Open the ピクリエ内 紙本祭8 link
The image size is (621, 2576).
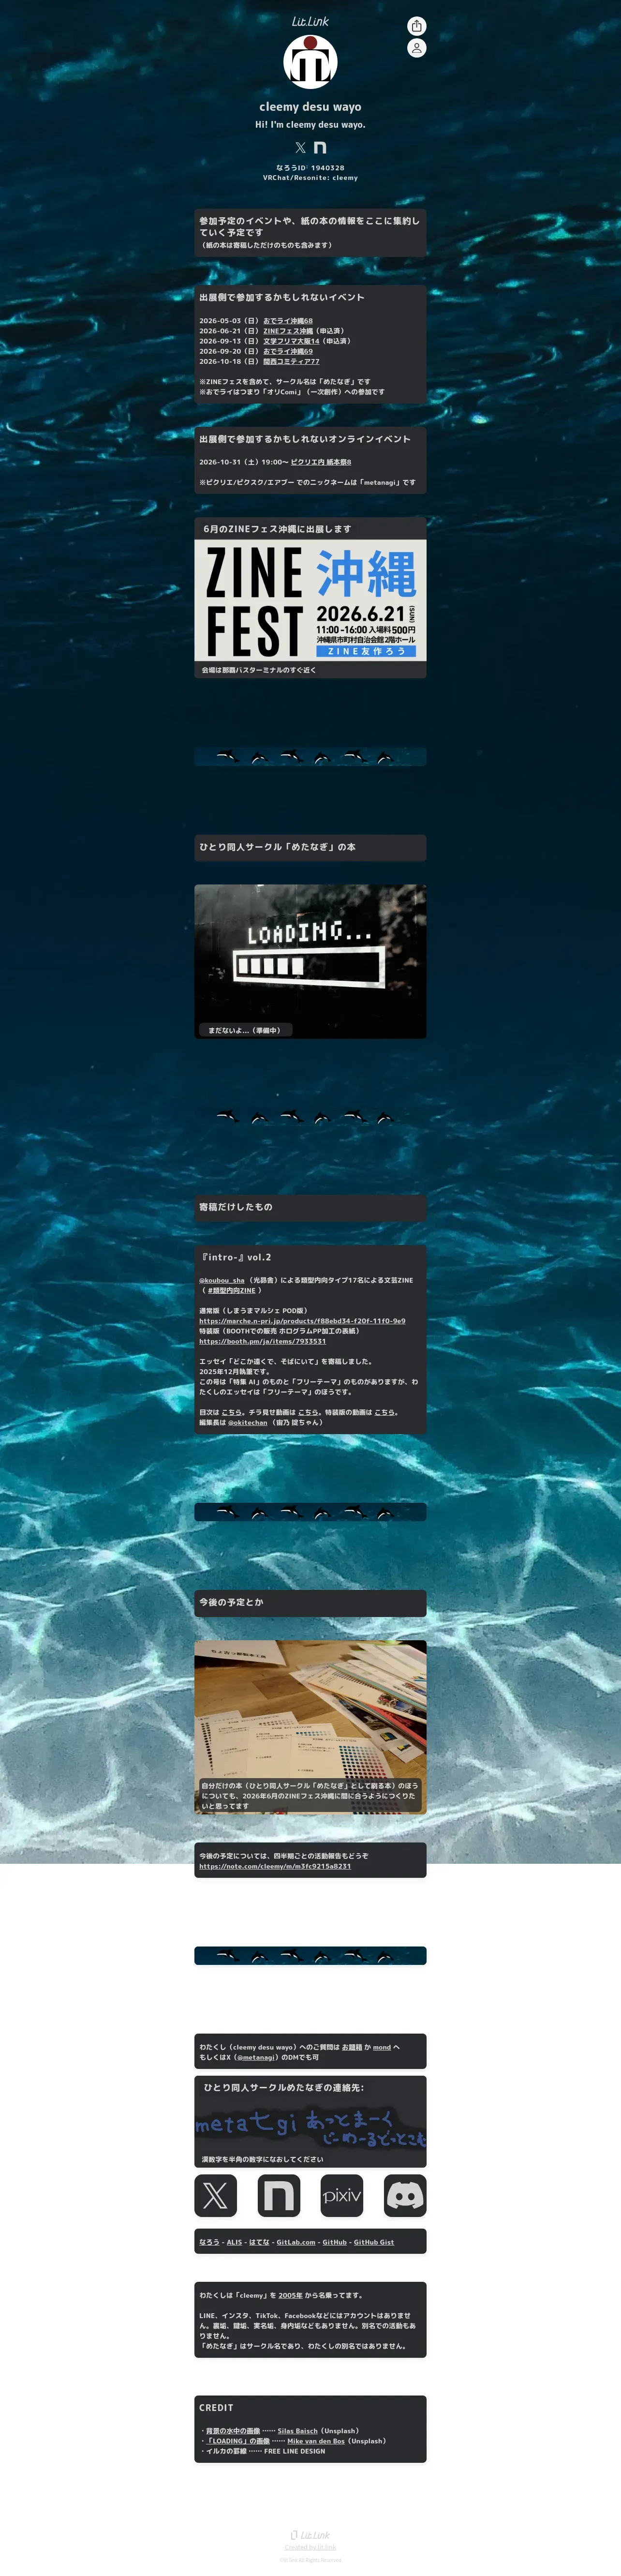click(x=321, y=462)
